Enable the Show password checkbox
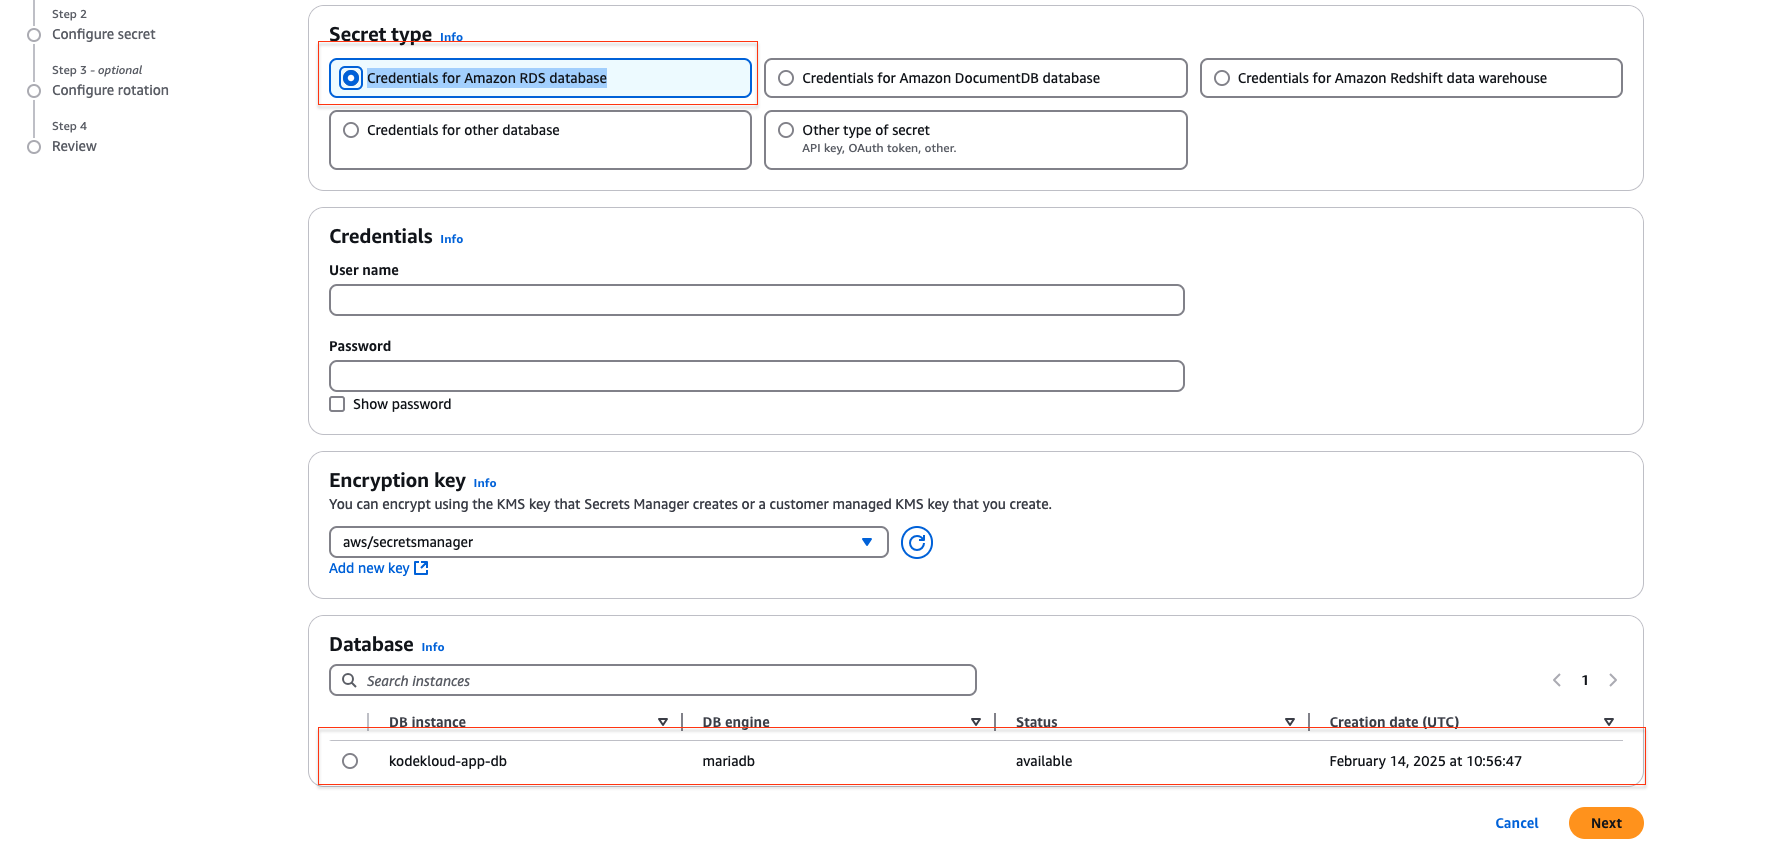This screenshot has width=1786, height=860. 338,404
